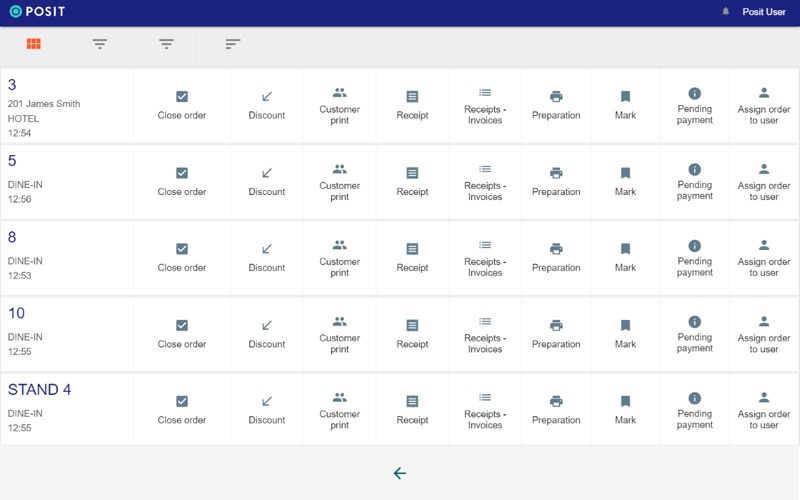Viewport: 800px width, 500px height.
Task: Mark order 10
Action: pyautogui.click(x=626, y=335)
